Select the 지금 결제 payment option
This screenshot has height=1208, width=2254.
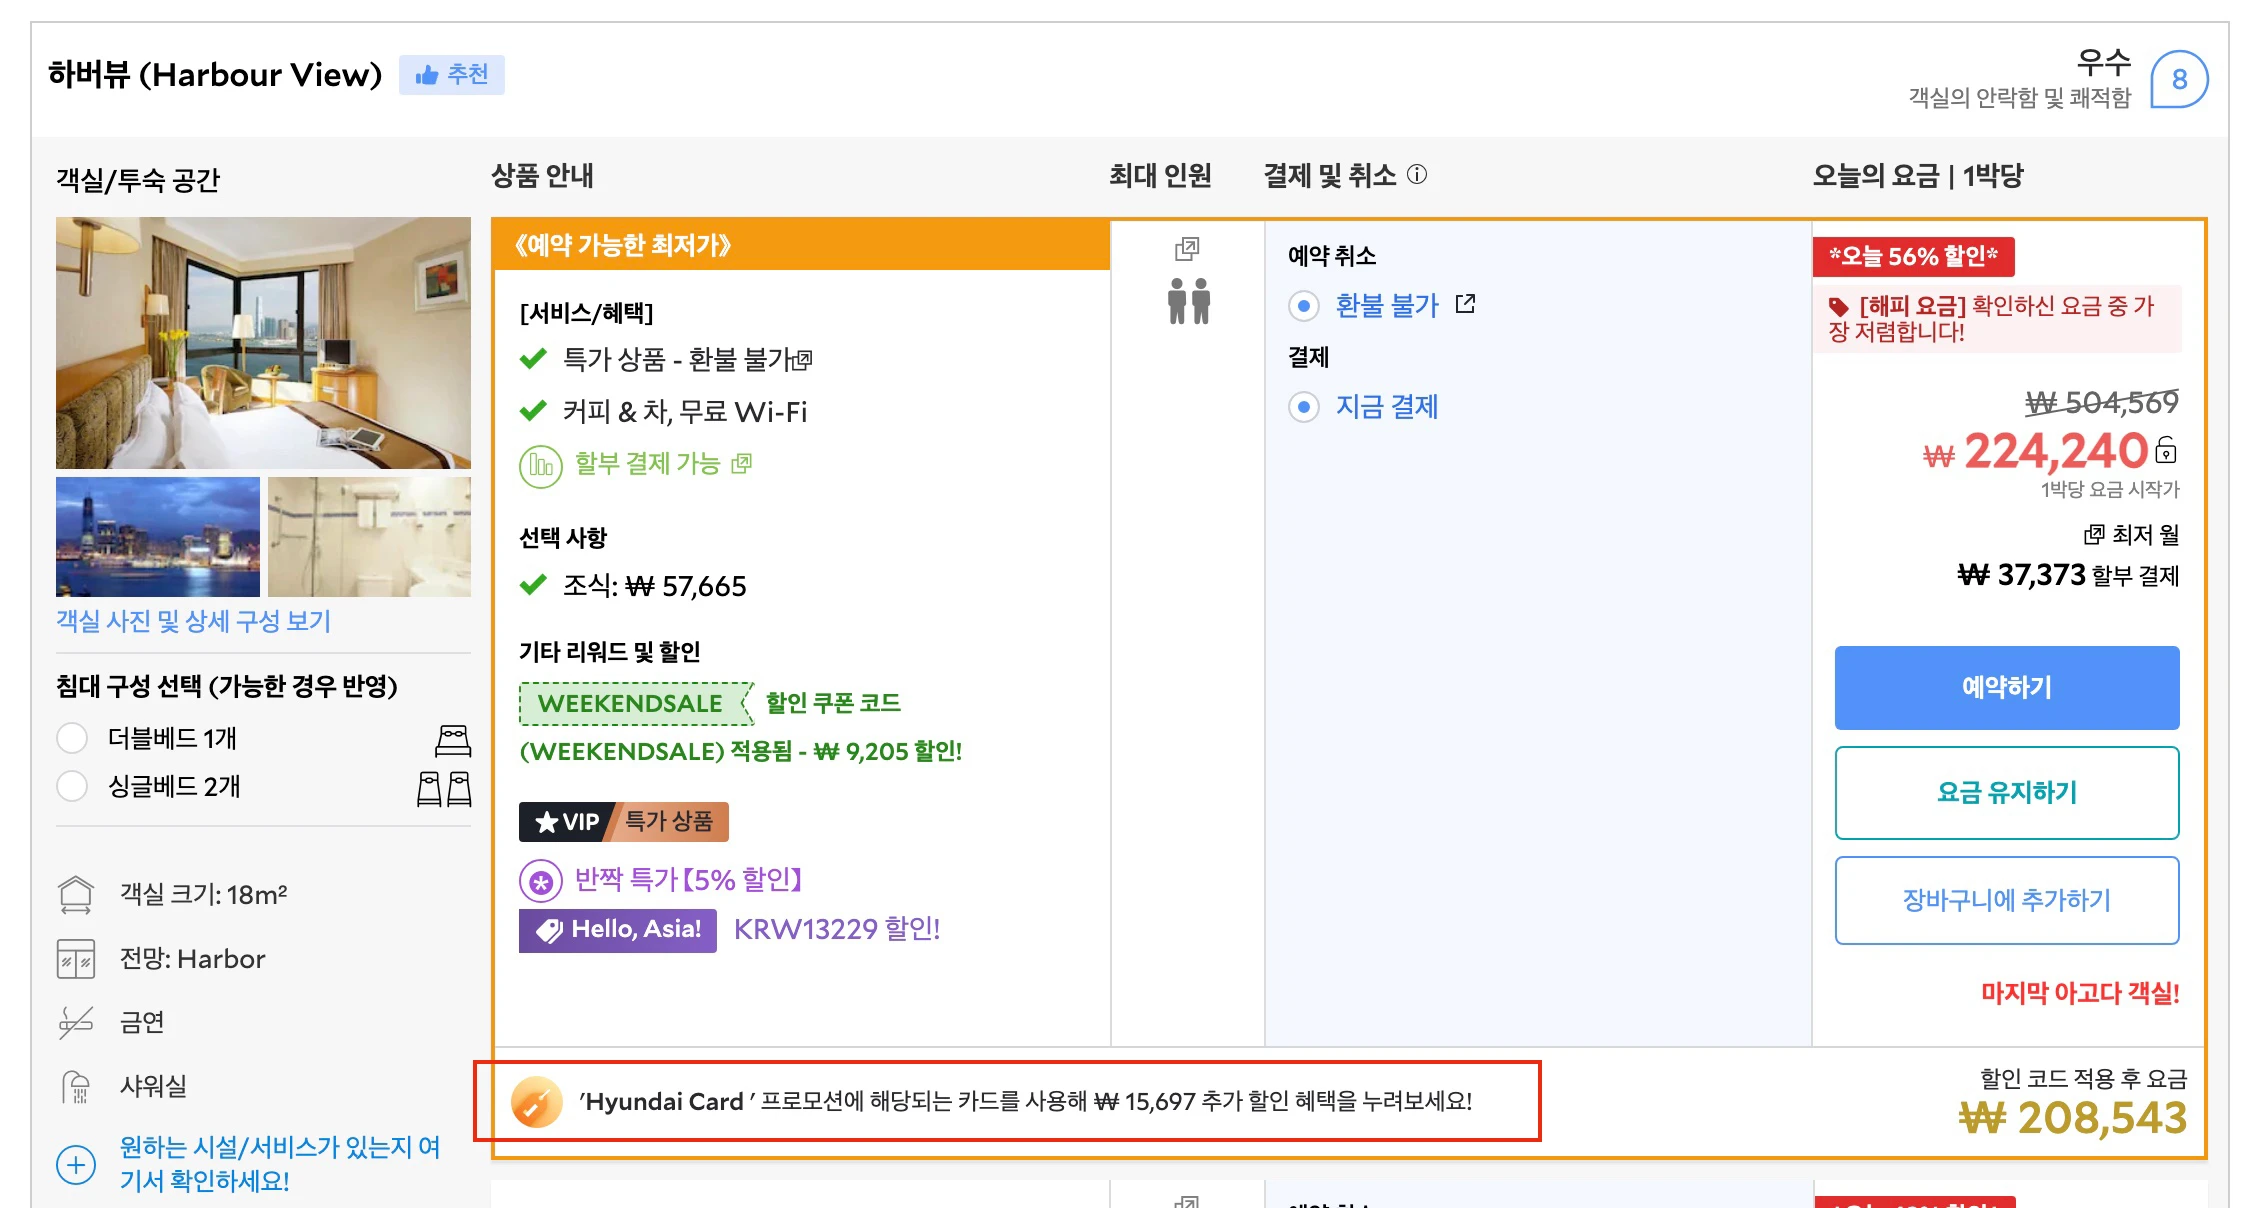click(1304, 407)
